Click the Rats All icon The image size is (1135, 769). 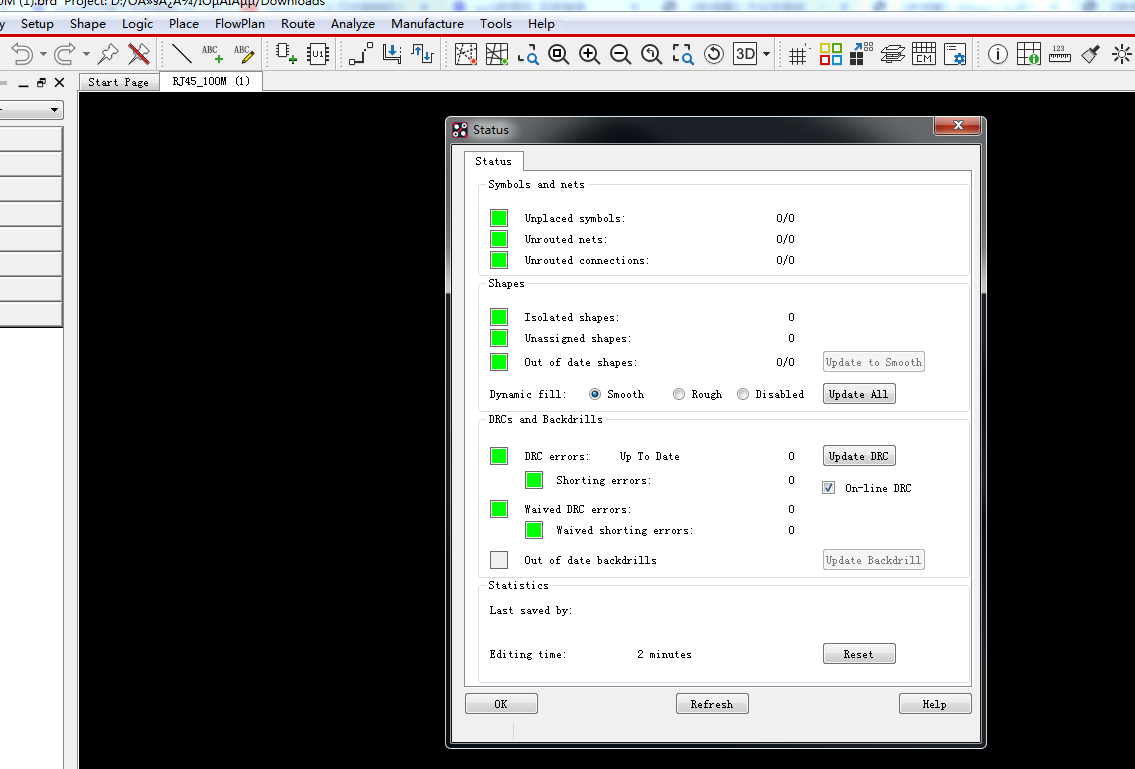click(497, 54)
